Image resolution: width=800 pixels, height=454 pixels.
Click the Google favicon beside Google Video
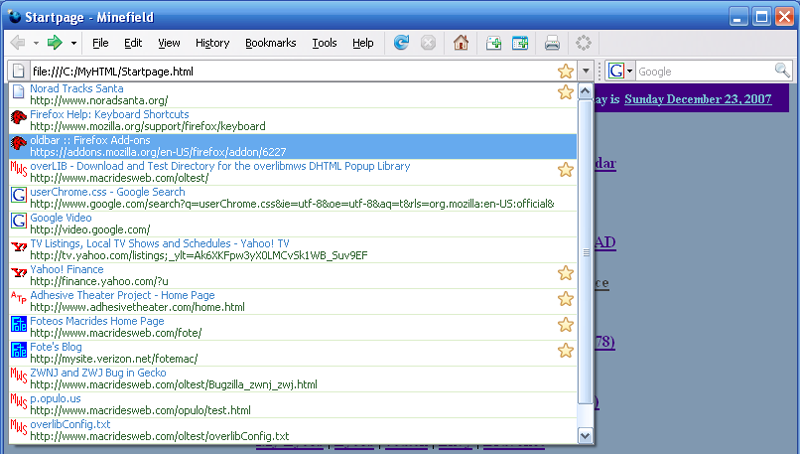tap(19, 220)
